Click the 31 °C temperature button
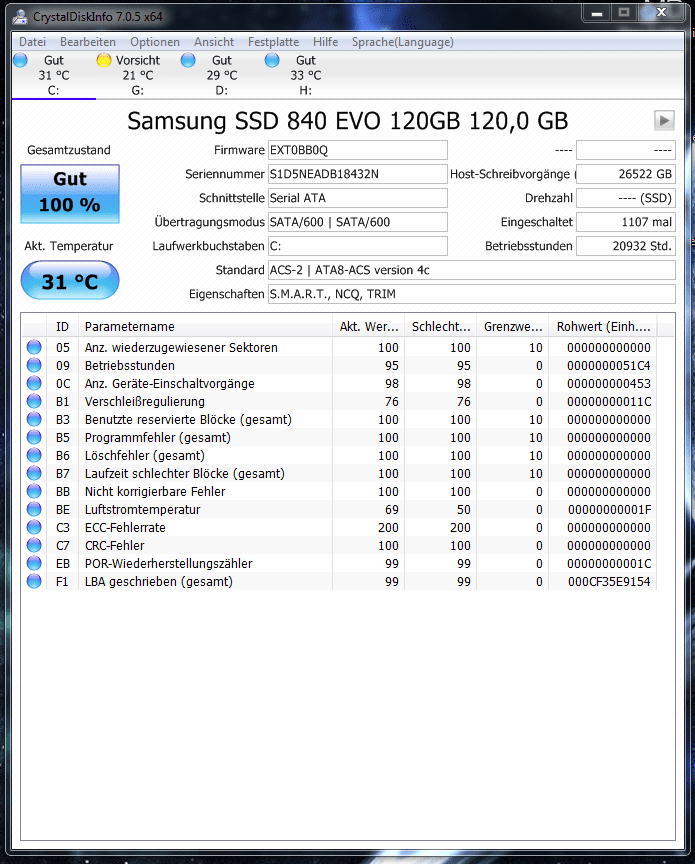 [x=70, y=280]
